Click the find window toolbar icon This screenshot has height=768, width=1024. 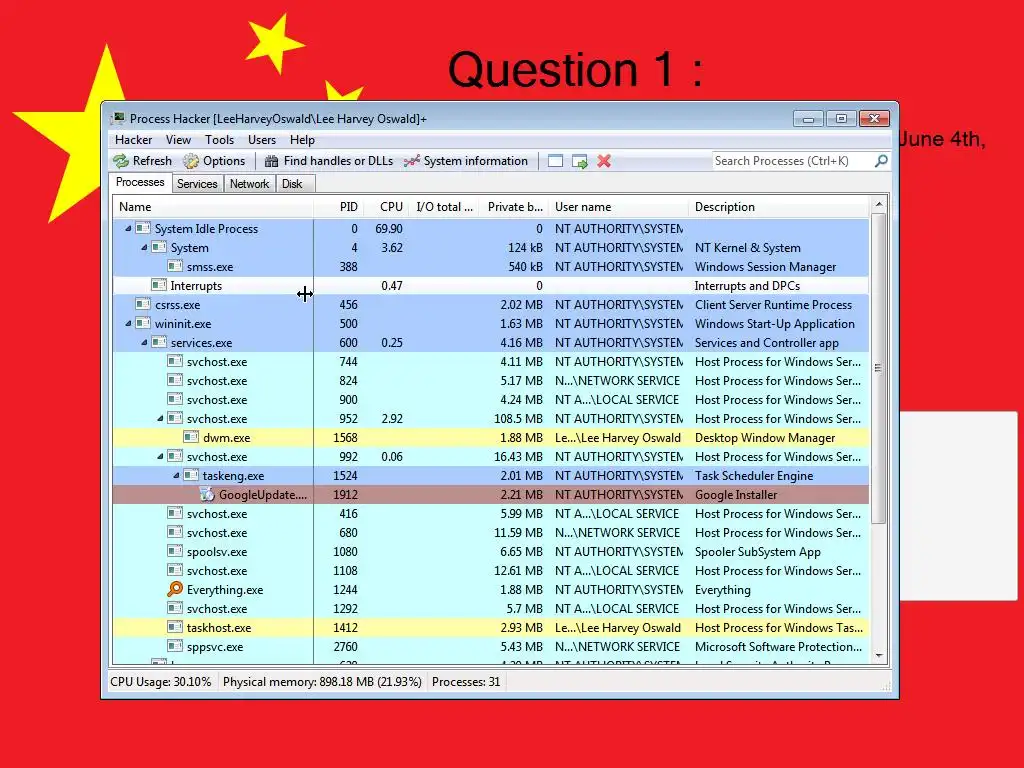555,161
